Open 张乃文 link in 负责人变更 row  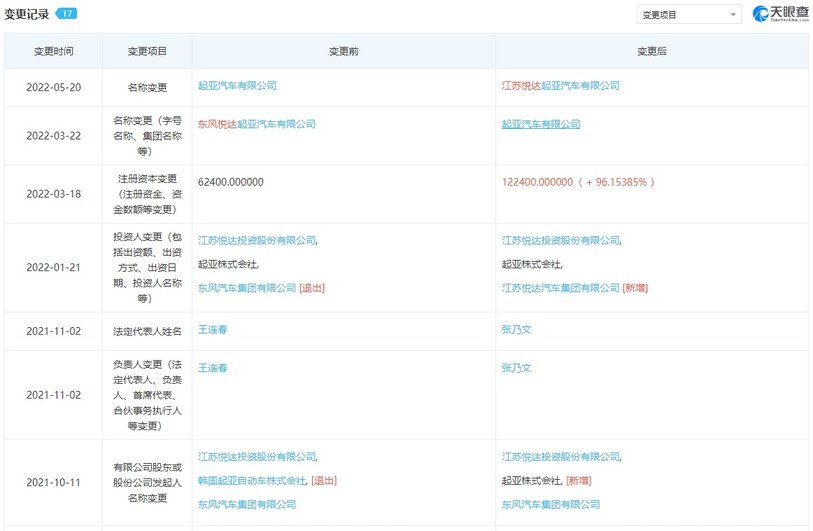(x=516, y=368)
